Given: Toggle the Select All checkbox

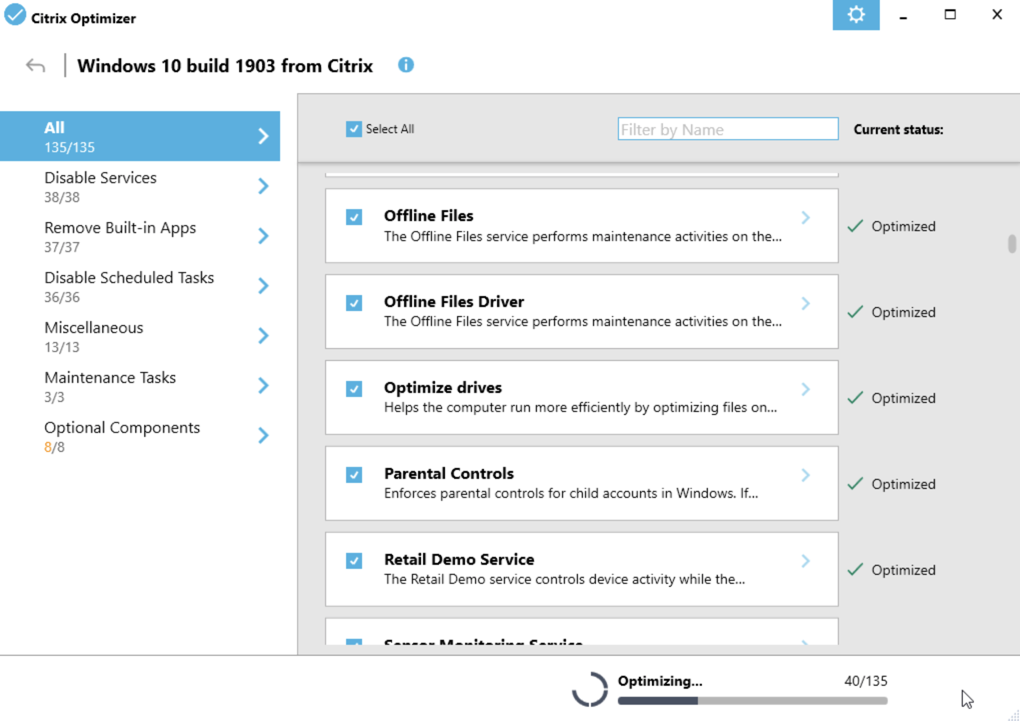Looking at the screenshot, I should [353, 129].
